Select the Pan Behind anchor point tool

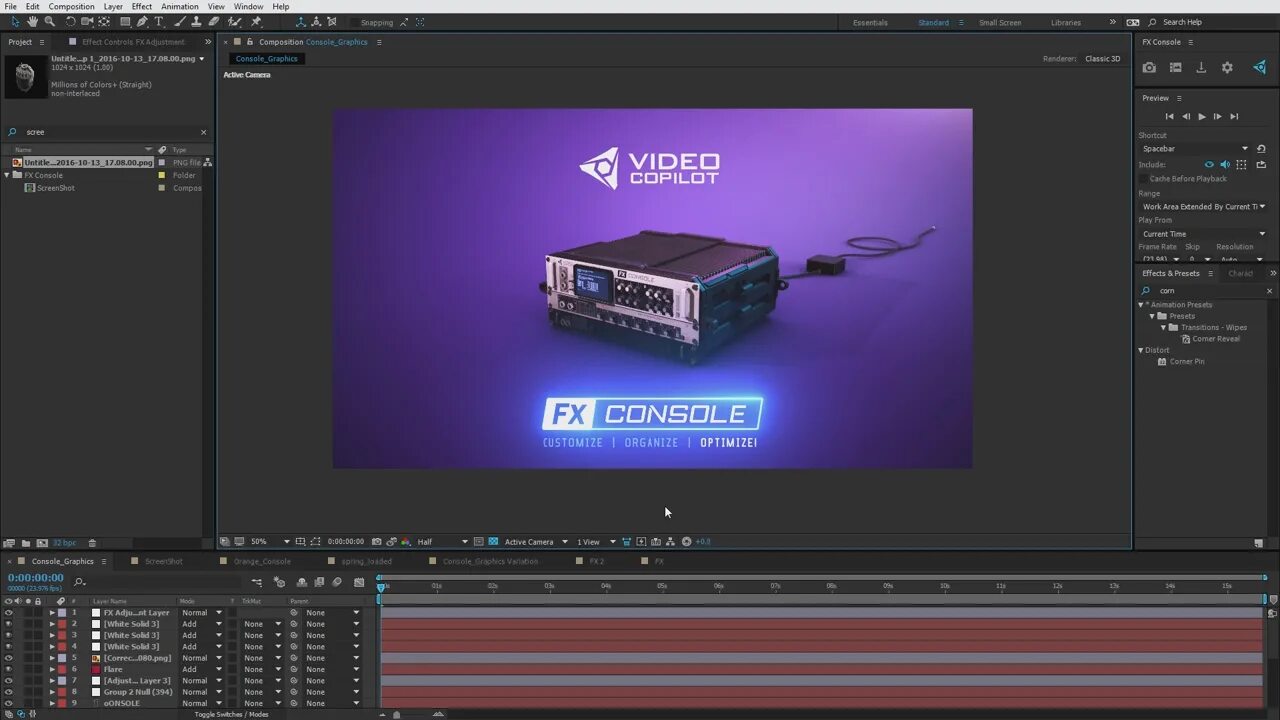(x=104, y=21)
